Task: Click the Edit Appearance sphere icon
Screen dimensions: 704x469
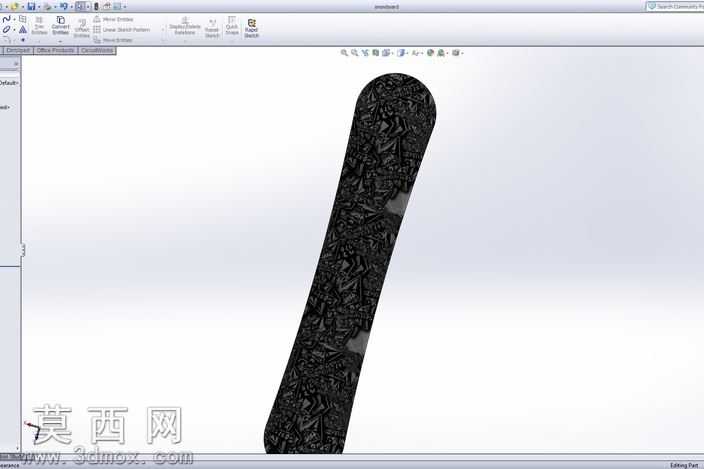Action: [x=430, y=53]
